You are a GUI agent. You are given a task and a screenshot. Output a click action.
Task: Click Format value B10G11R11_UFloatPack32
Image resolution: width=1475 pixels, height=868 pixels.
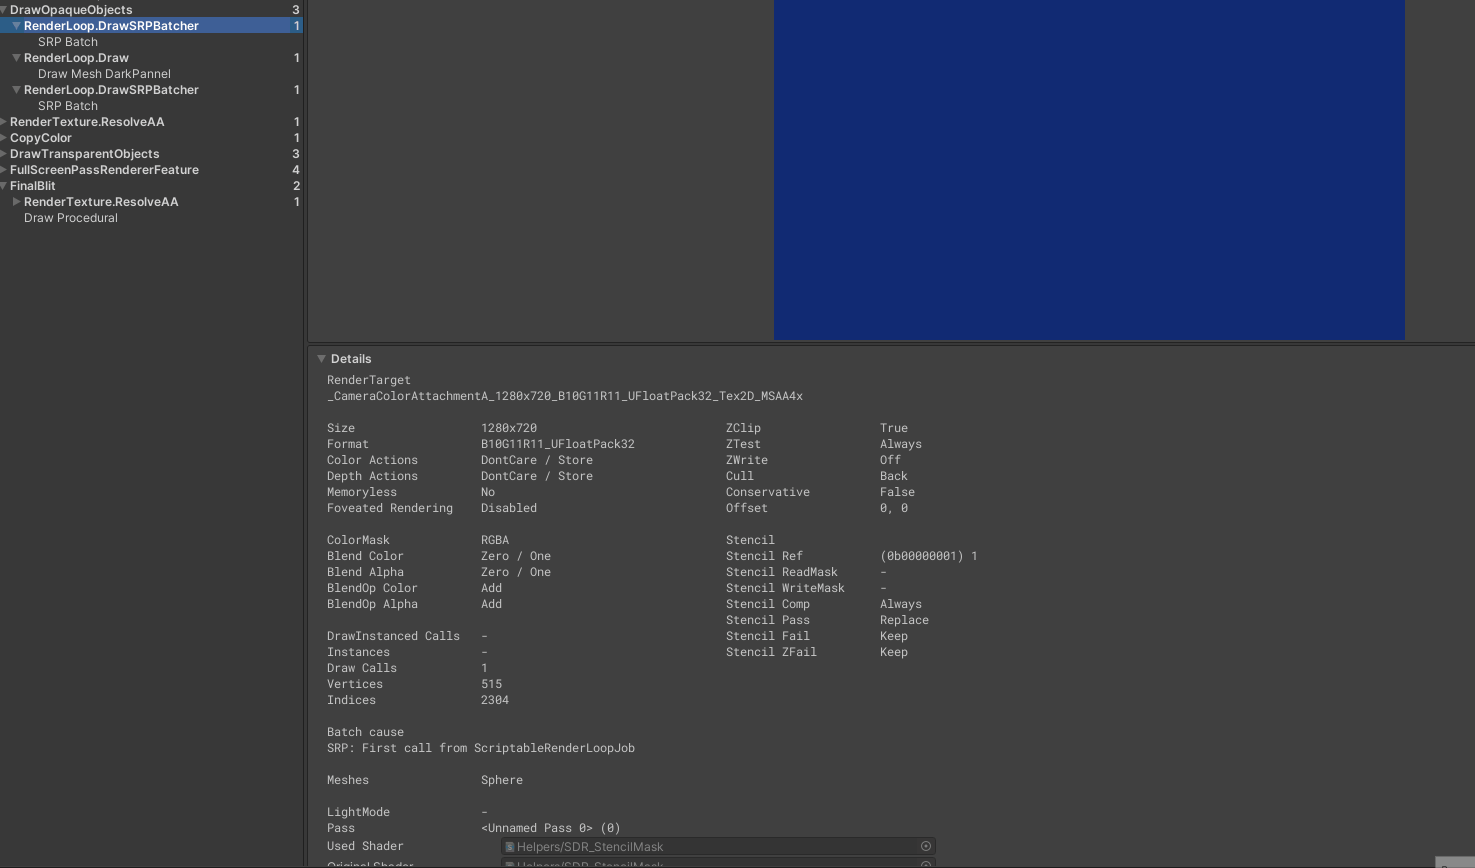[x=558, y=444]
